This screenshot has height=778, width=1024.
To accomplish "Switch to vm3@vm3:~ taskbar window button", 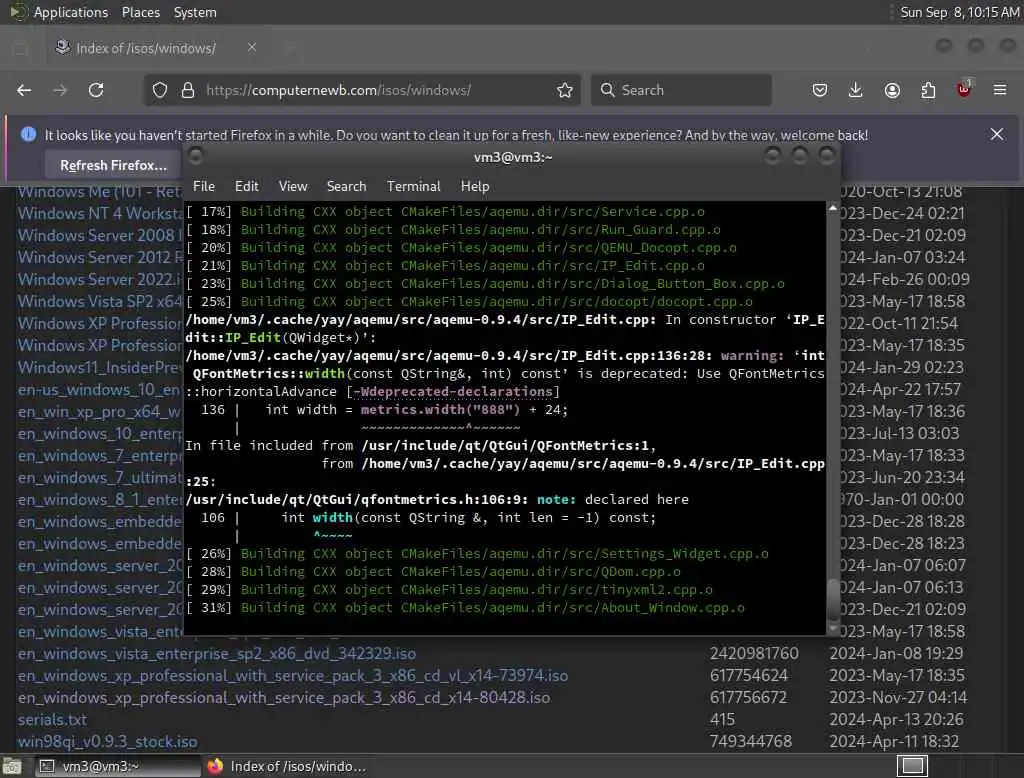I will point(118,766).
